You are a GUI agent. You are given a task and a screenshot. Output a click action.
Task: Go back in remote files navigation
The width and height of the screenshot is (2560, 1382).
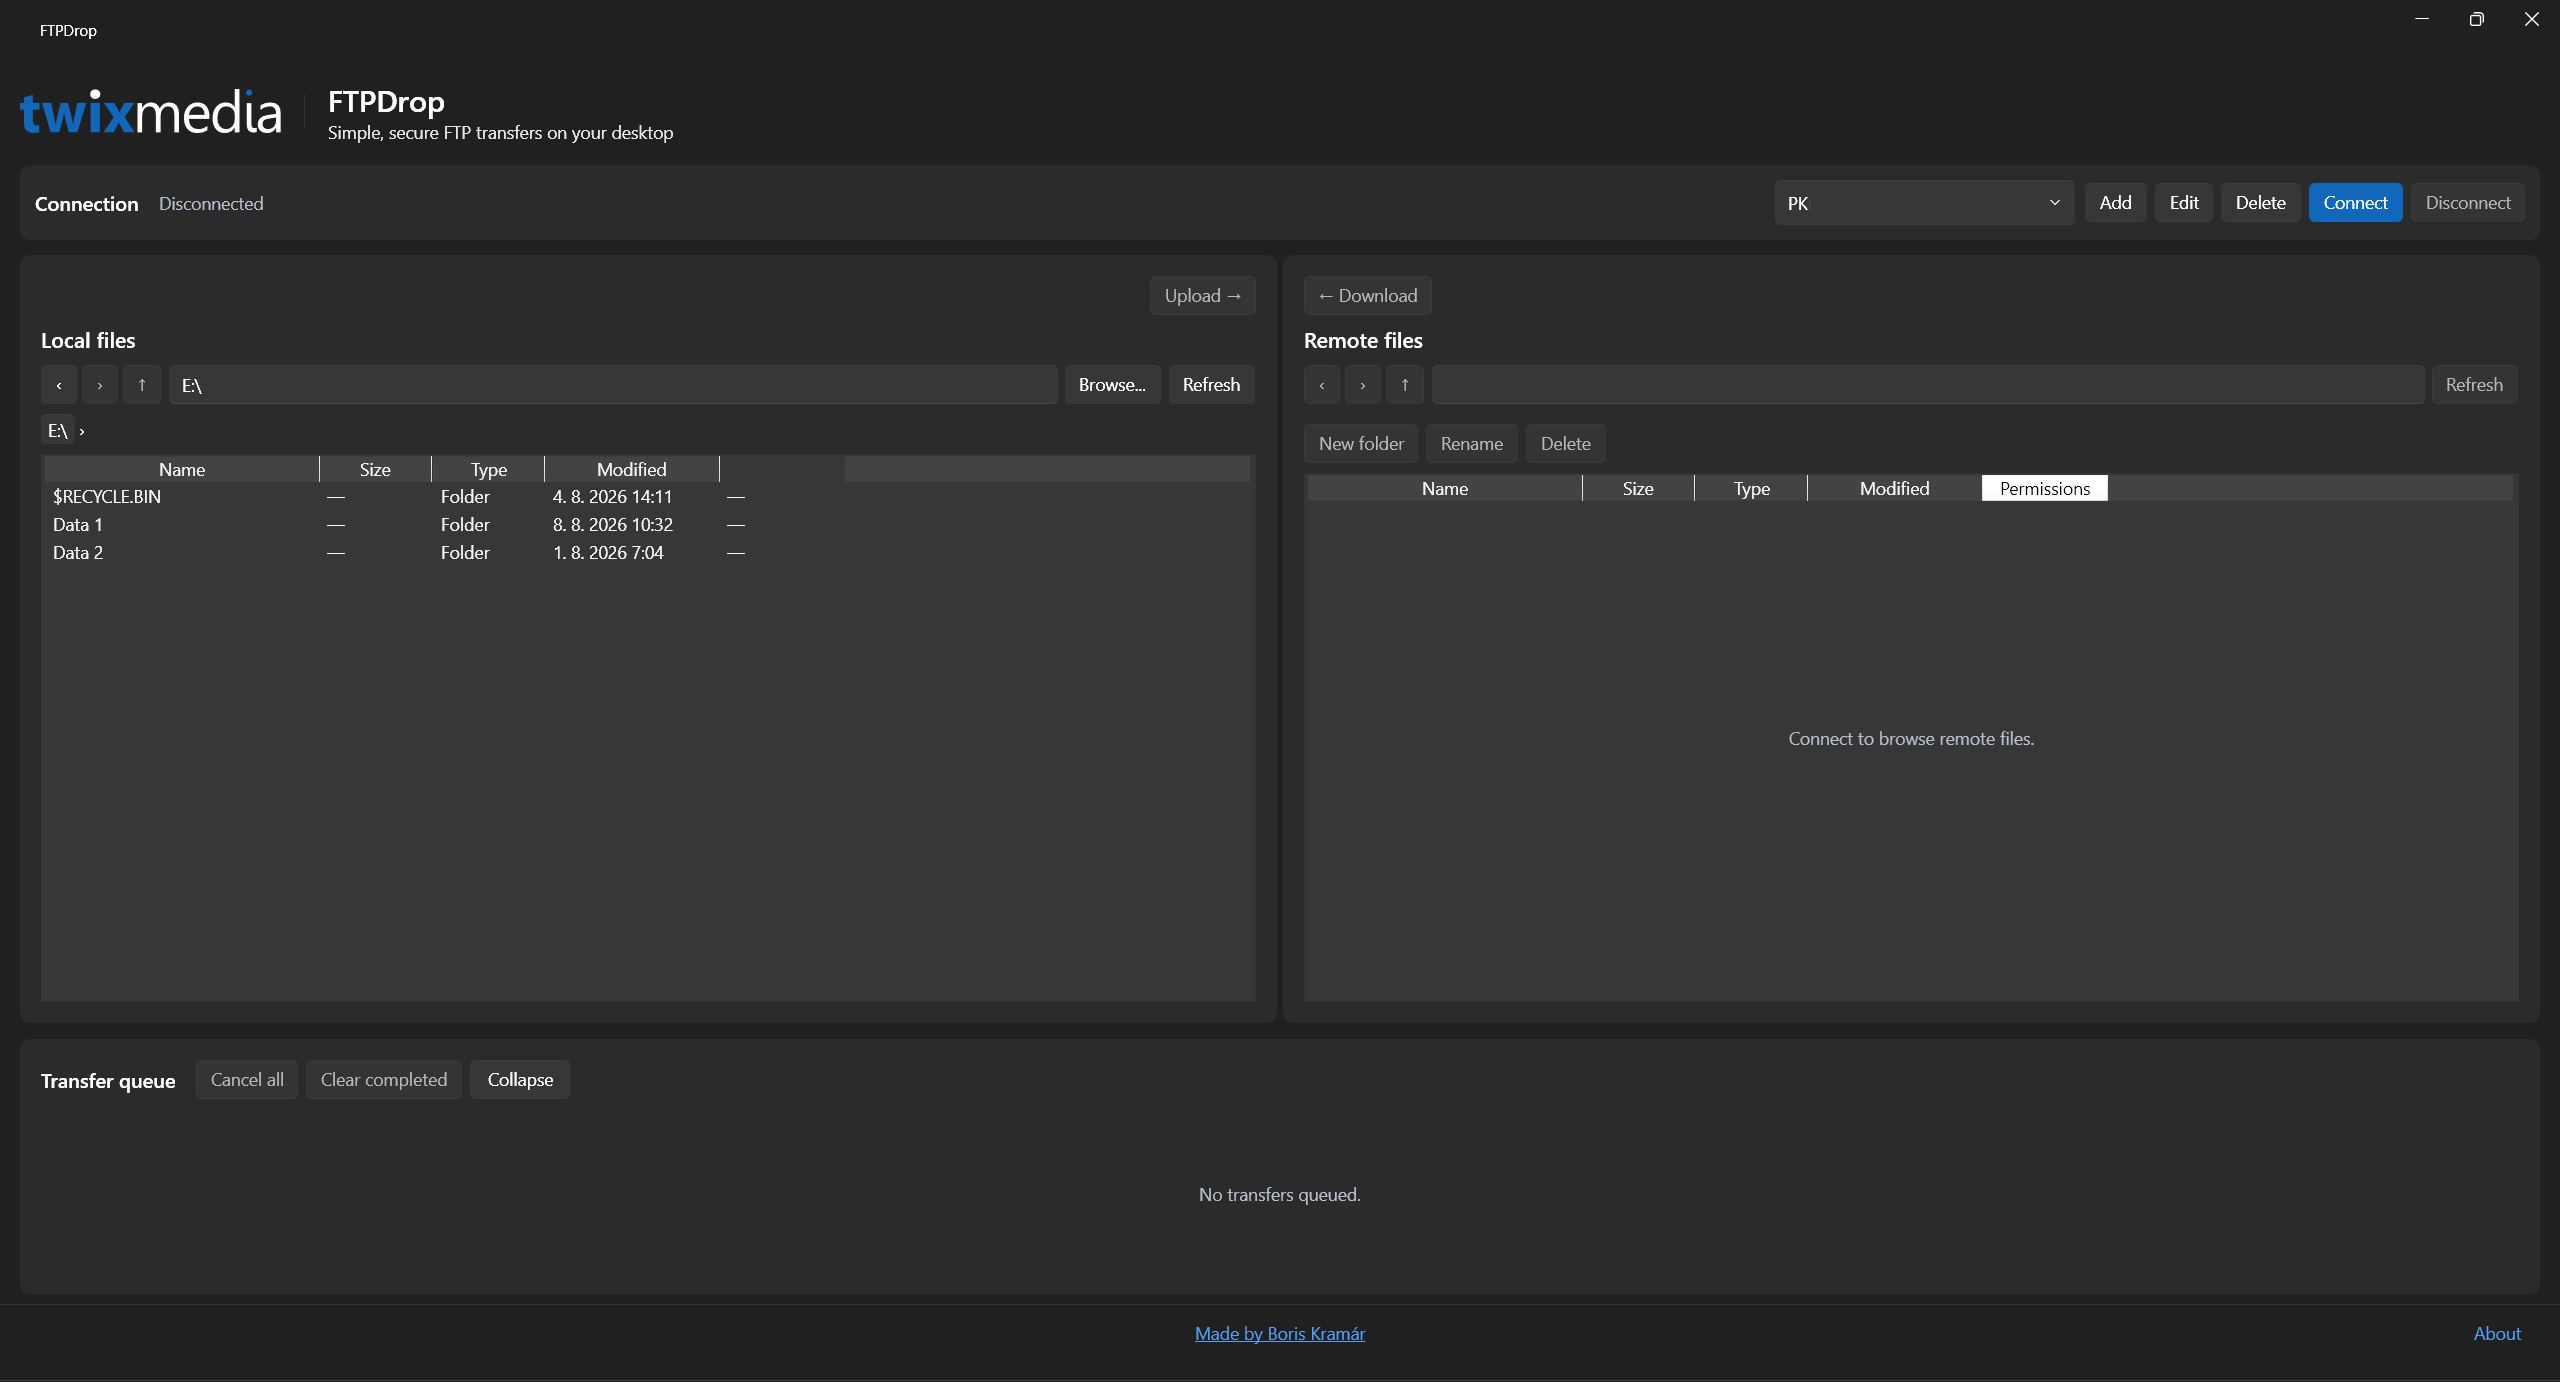[1322, 385]
